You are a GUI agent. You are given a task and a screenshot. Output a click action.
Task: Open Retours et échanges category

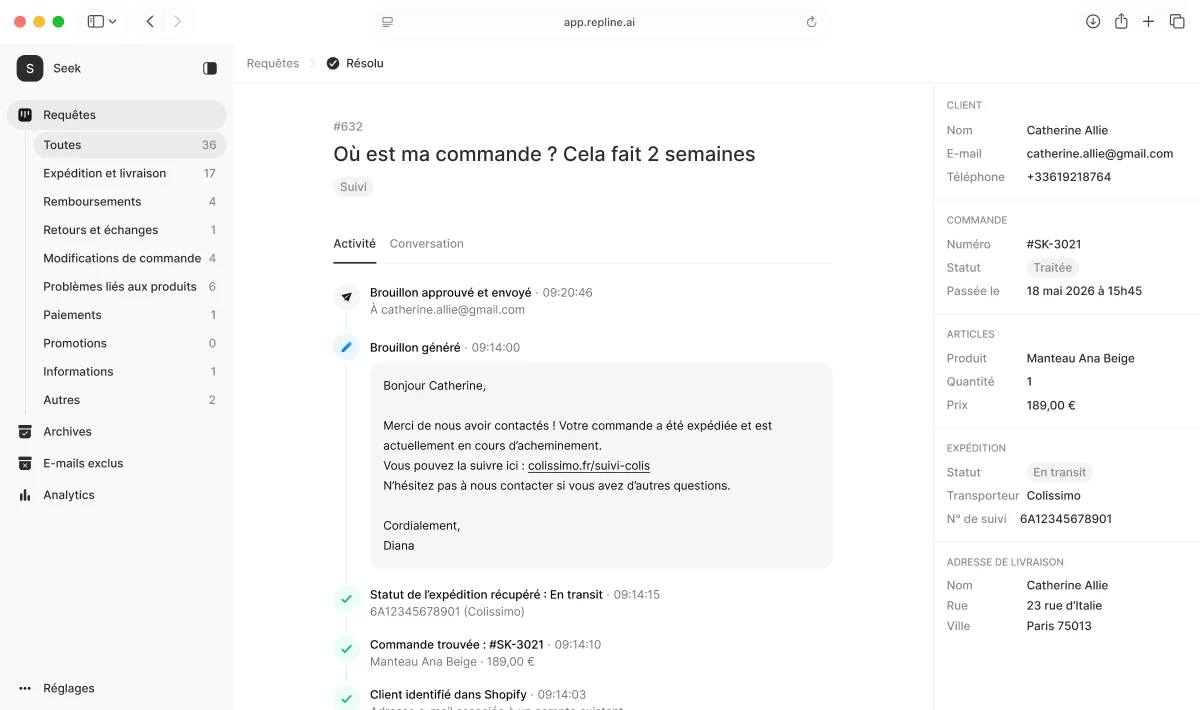(130, 230)
